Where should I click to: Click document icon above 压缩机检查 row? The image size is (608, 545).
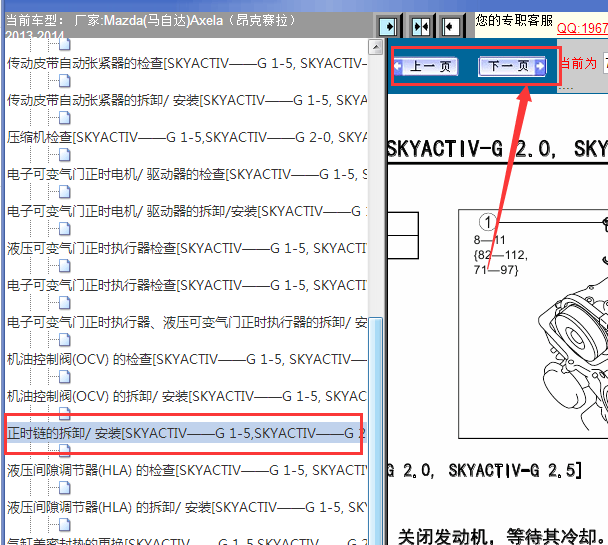tap(64, 117)
